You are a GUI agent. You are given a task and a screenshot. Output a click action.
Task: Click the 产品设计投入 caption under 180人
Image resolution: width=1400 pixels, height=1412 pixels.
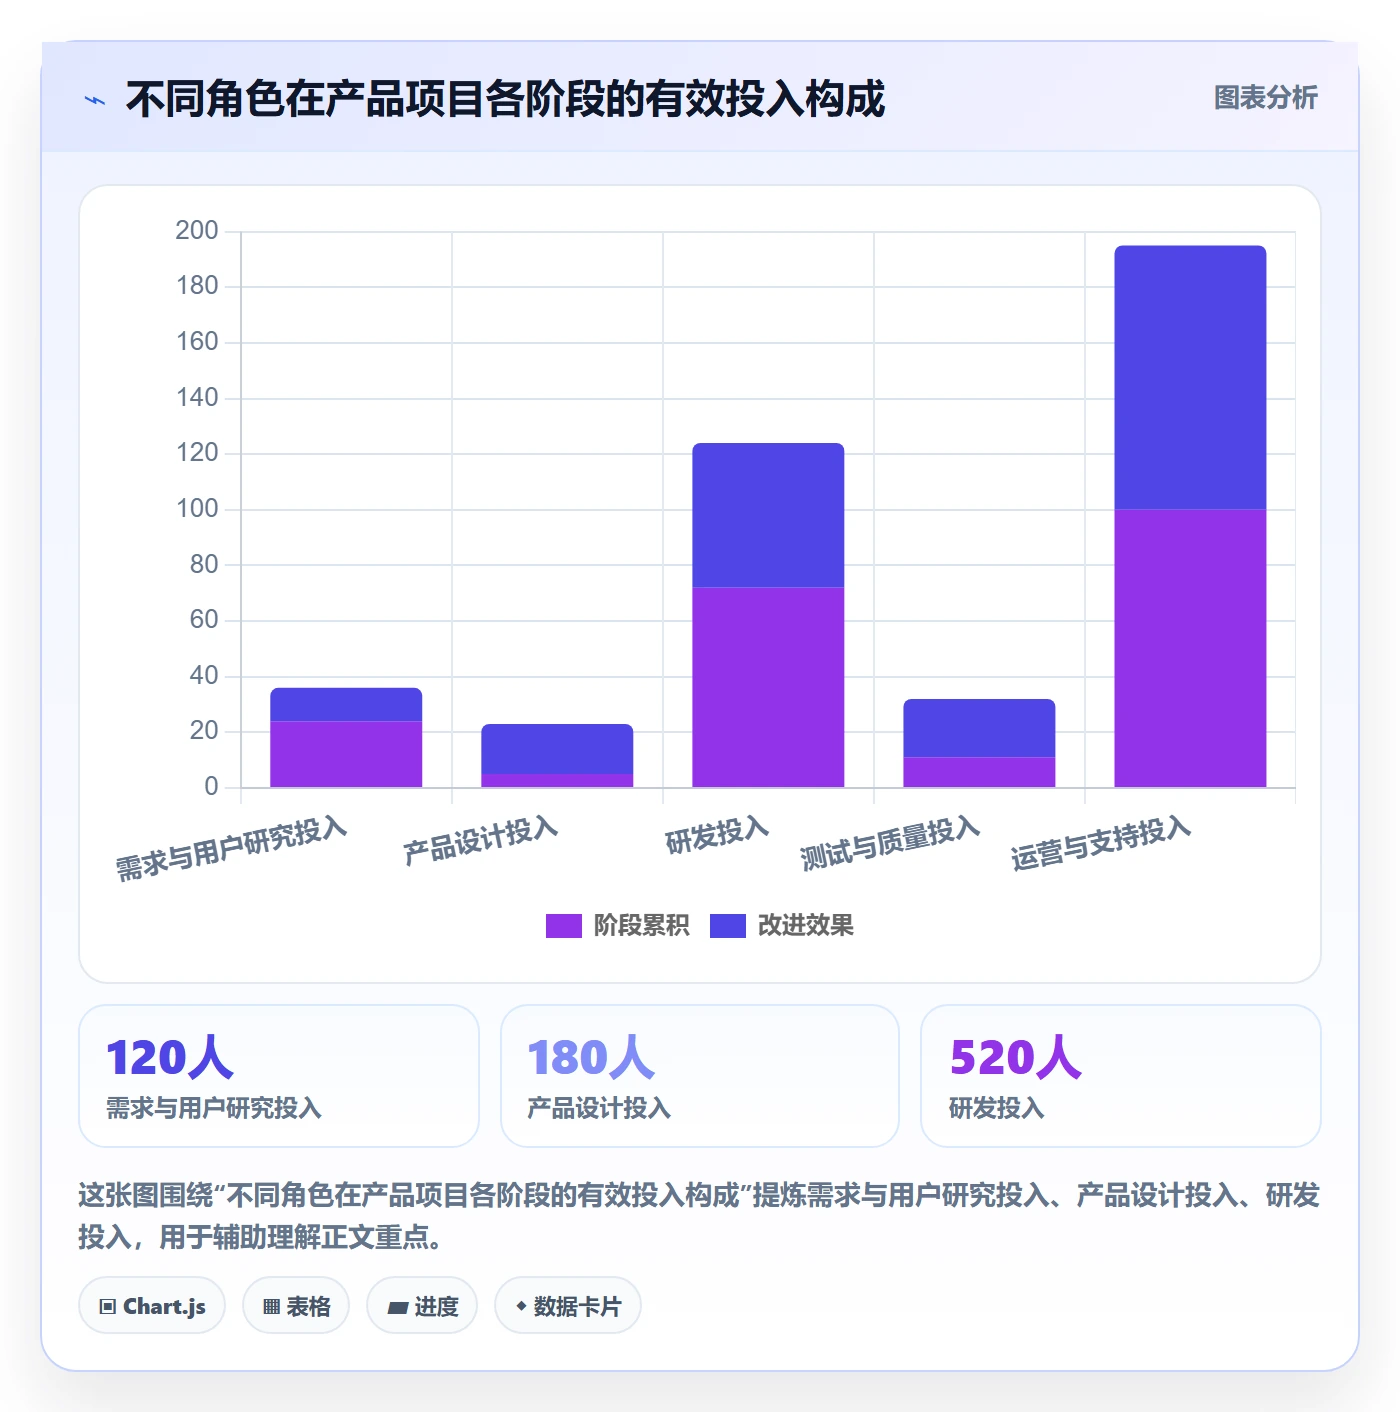[x=599, y=1108]
